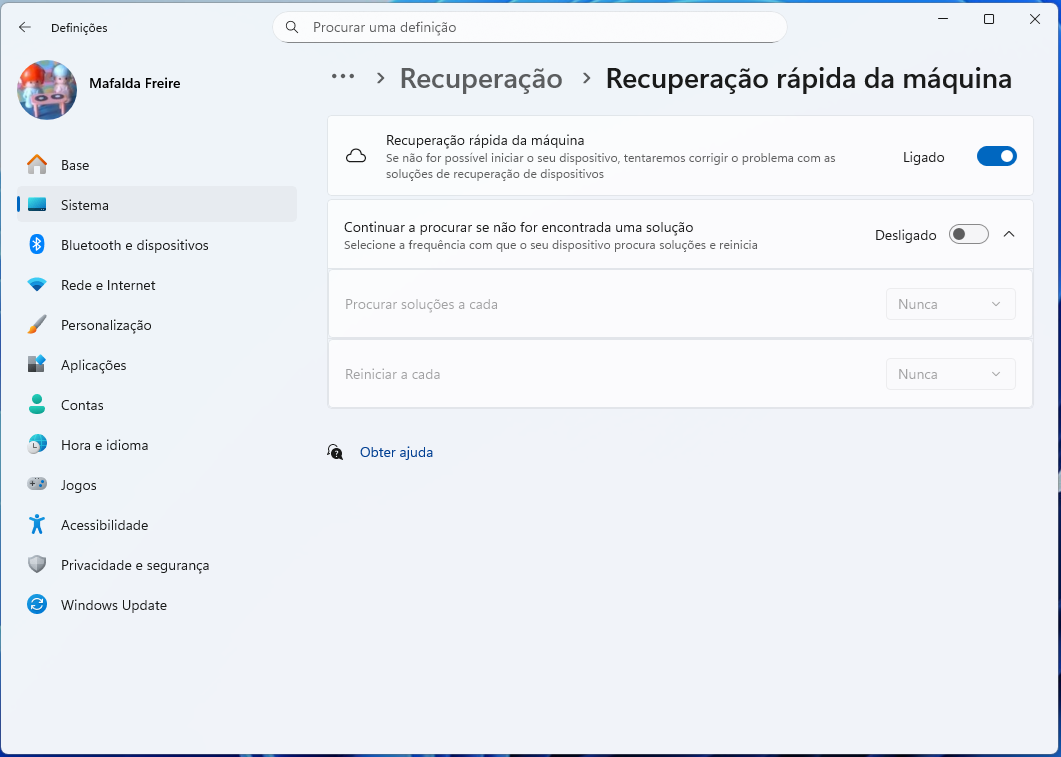Click the Personalização paintbrush icon
The image size is (1061, 757).
37,325
